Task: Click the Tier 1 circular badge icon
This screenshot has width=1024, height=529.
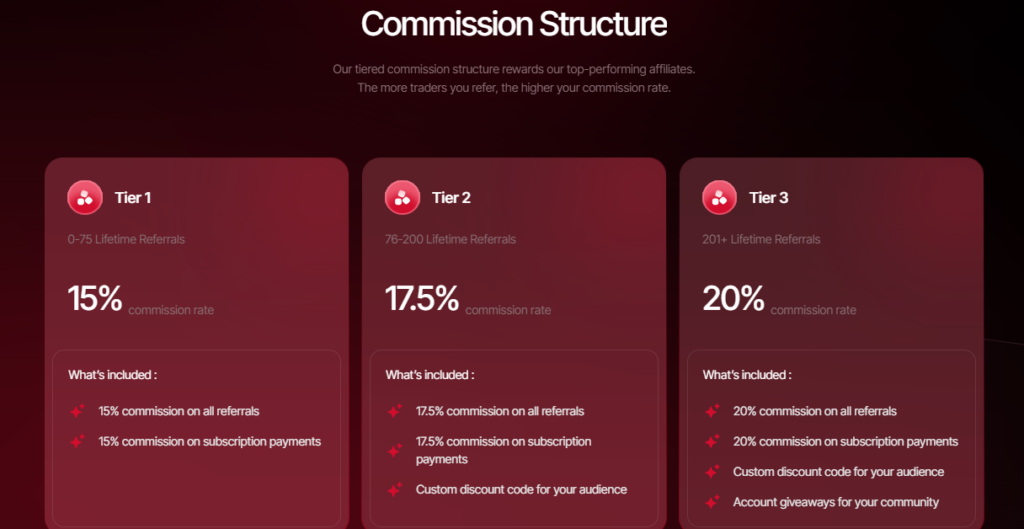Action: (85, 197)
